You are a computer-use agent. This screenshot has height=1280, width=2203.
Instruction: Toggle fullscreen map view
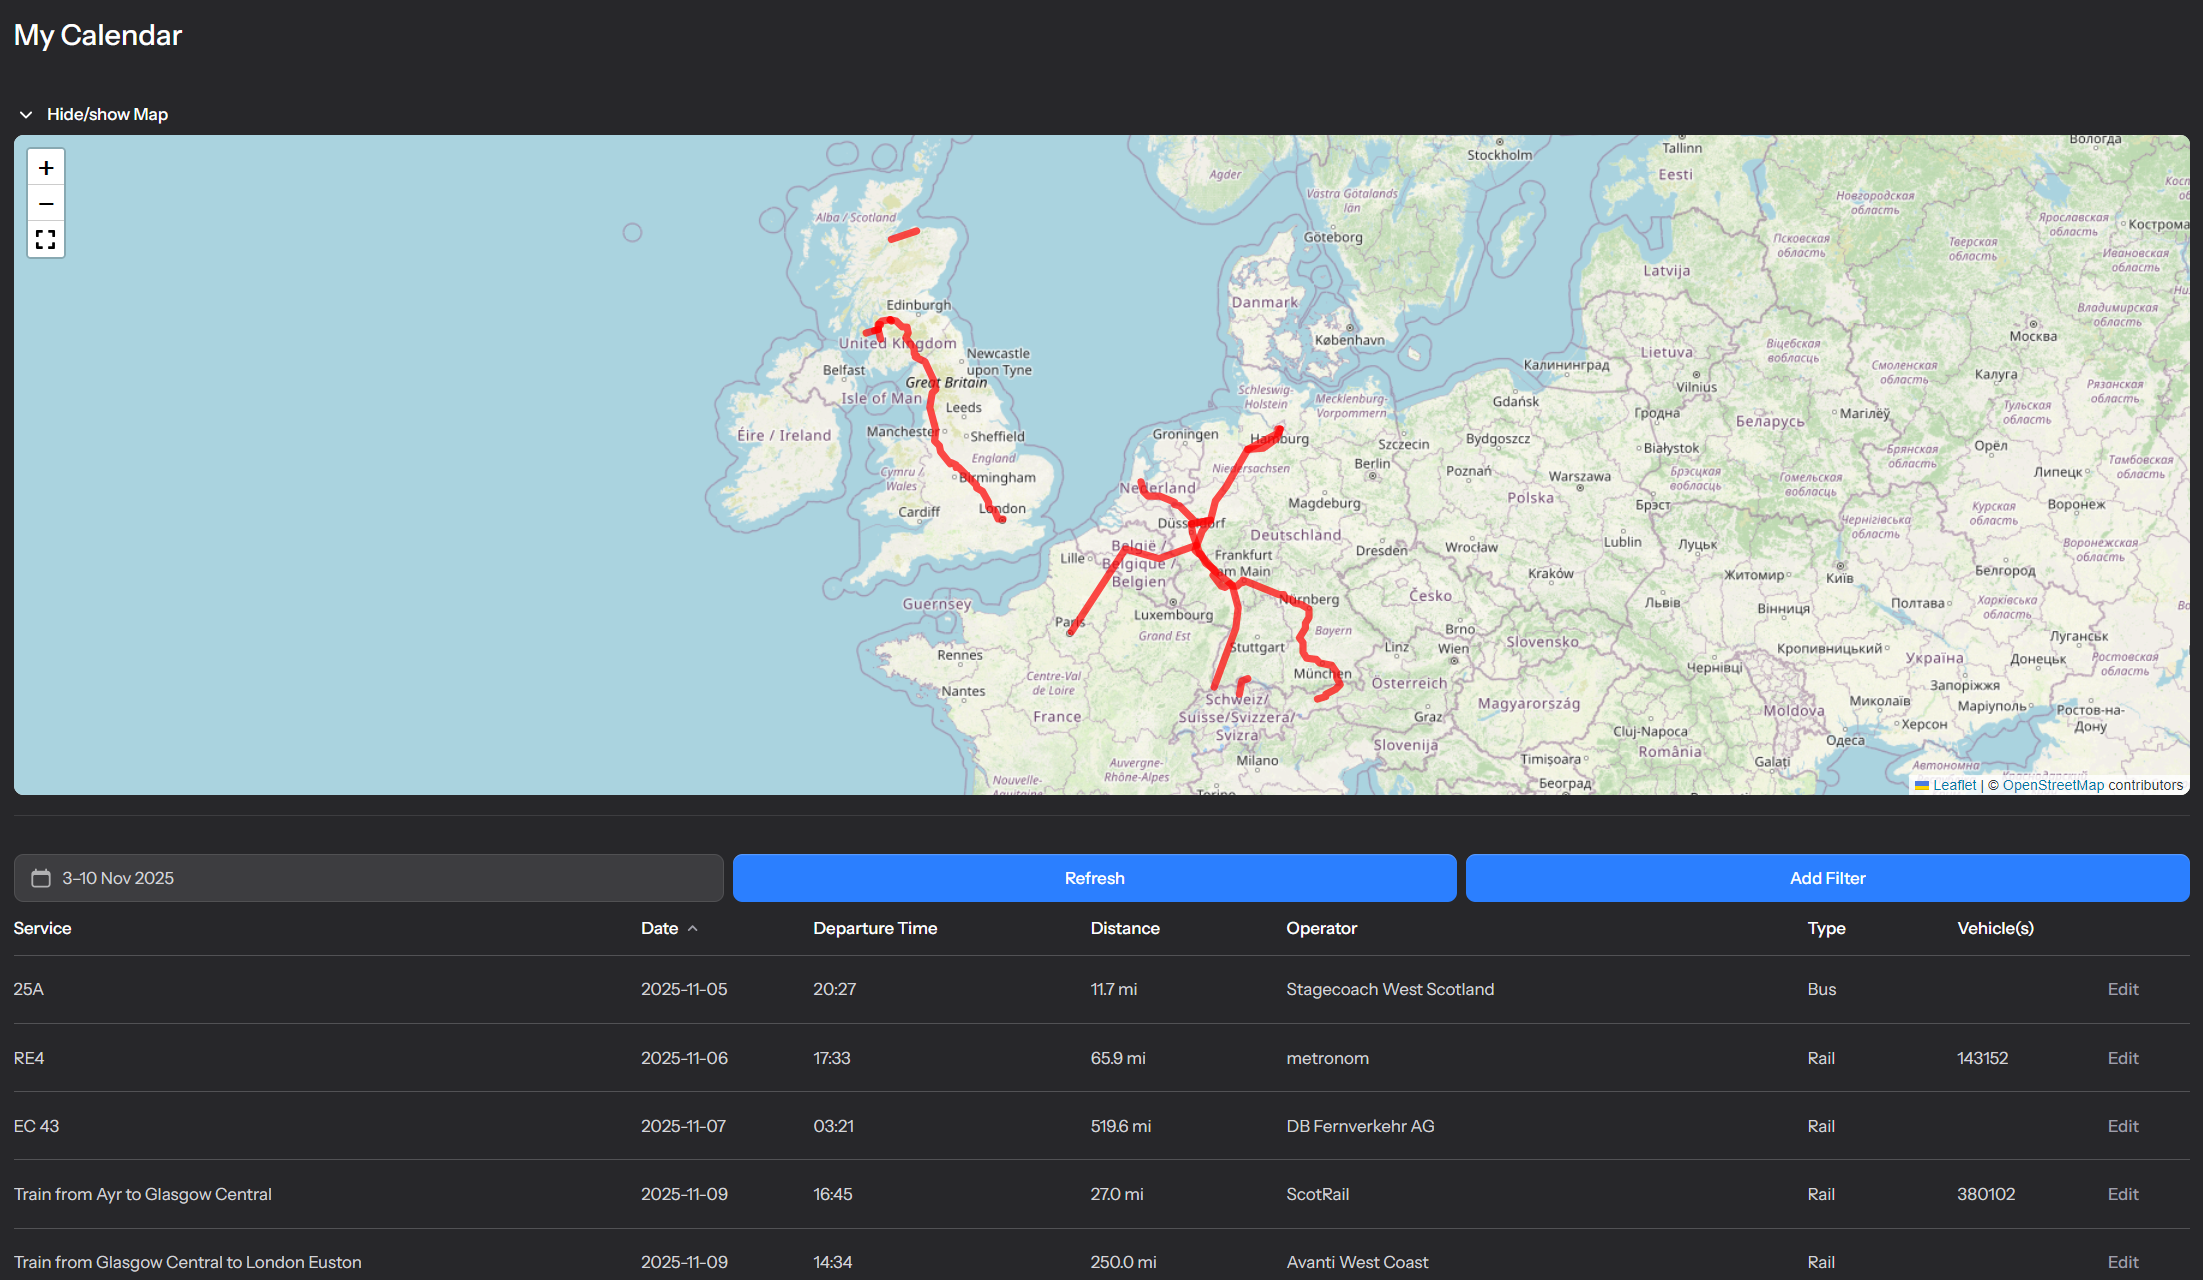[x=46, y=239]
